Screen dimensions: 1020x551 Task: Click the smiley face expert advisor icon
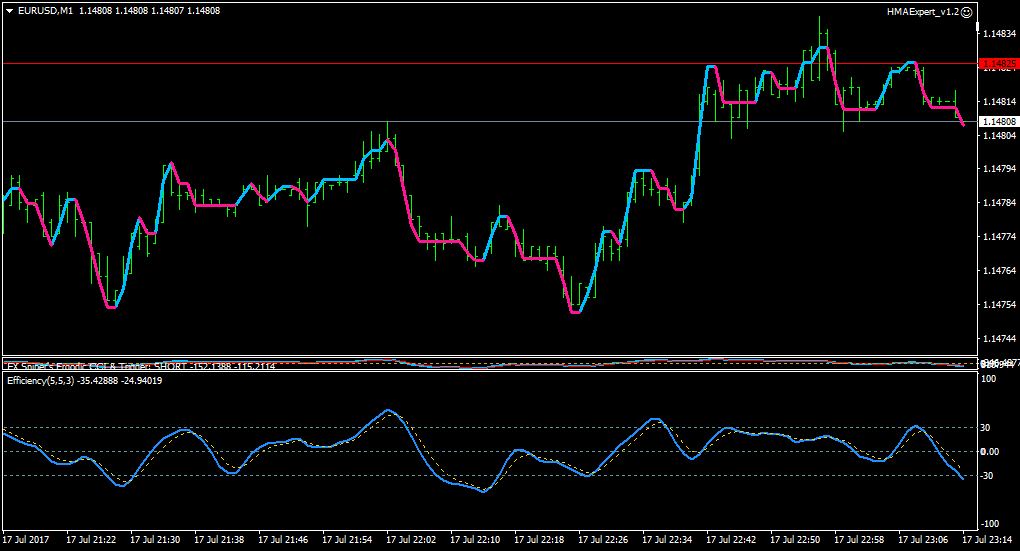coord(967,12)
